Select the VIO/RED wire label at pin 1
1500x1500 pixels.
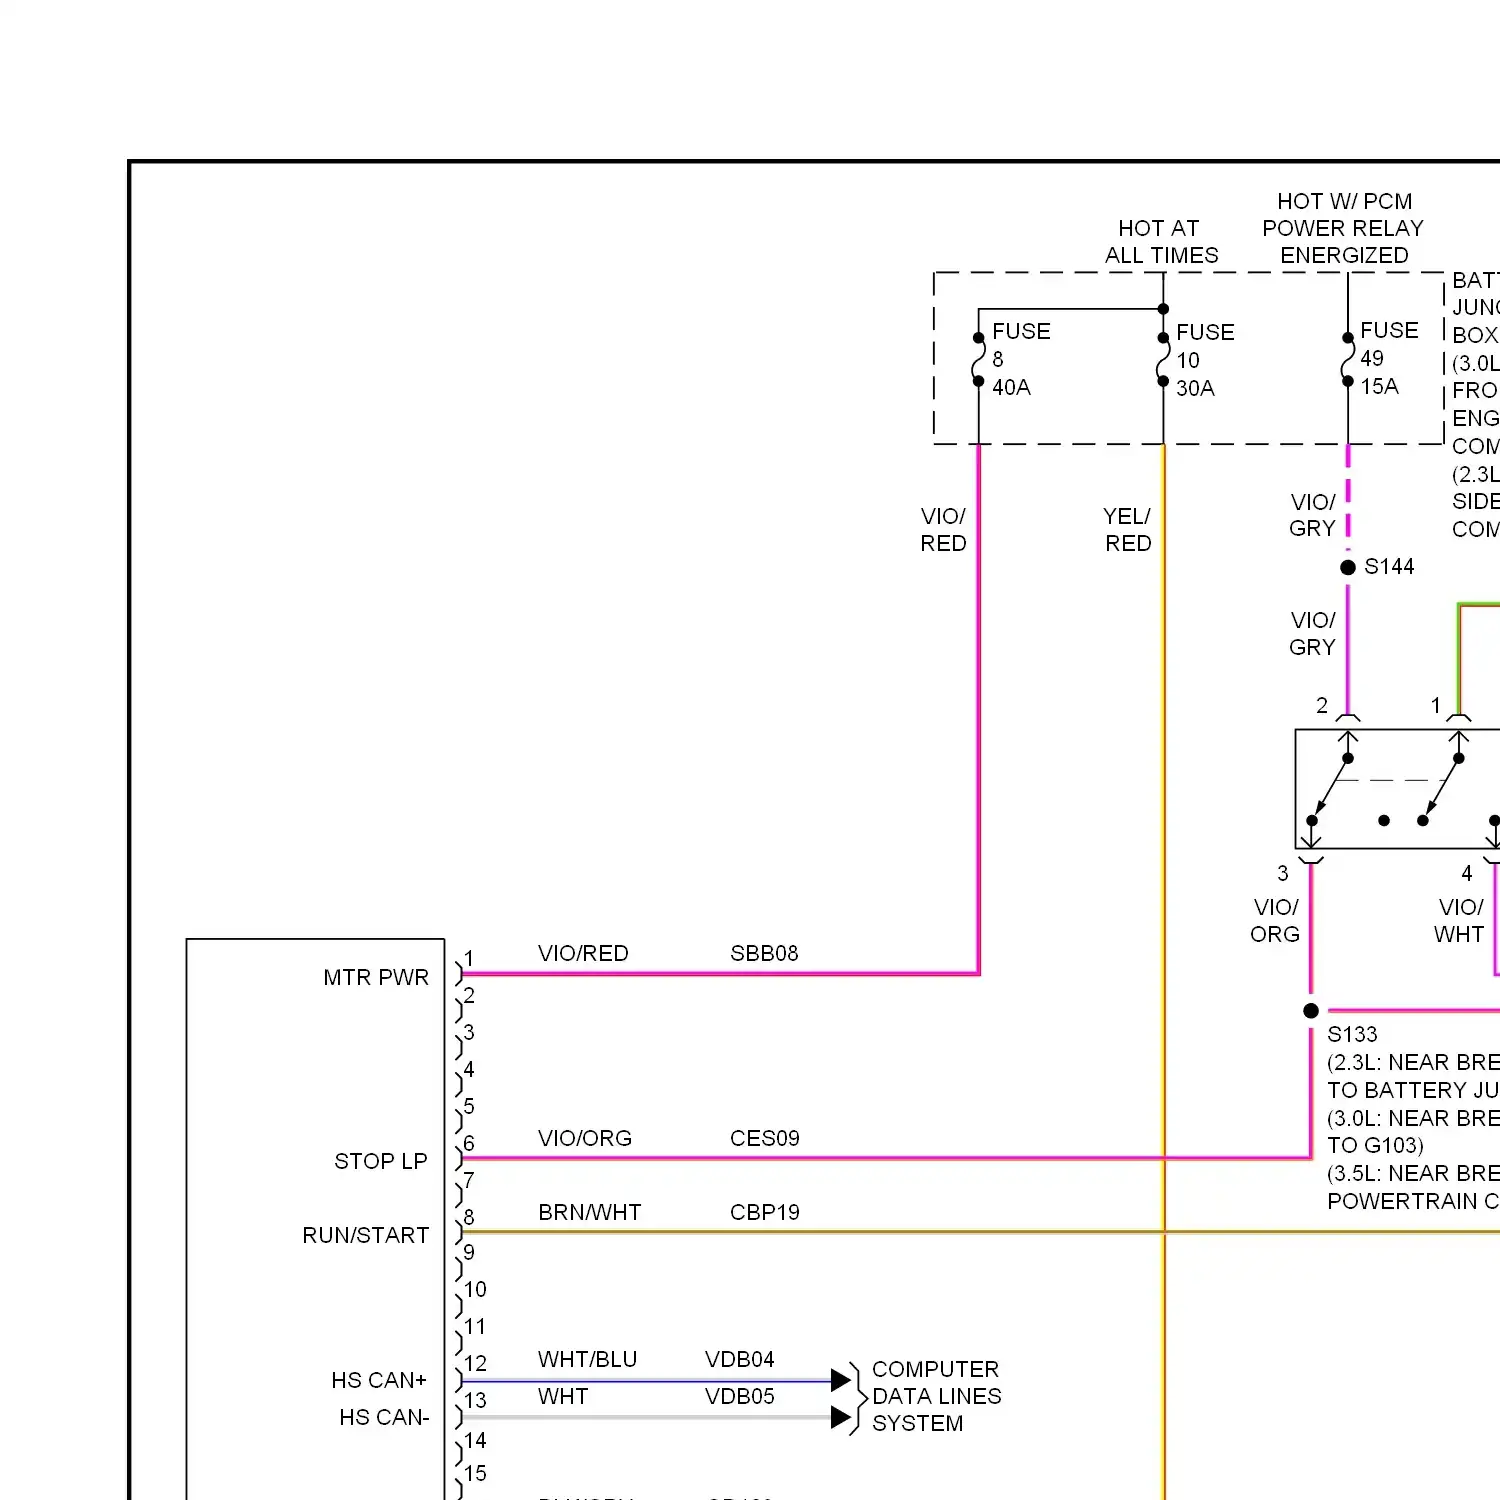(x=583, y=953)
